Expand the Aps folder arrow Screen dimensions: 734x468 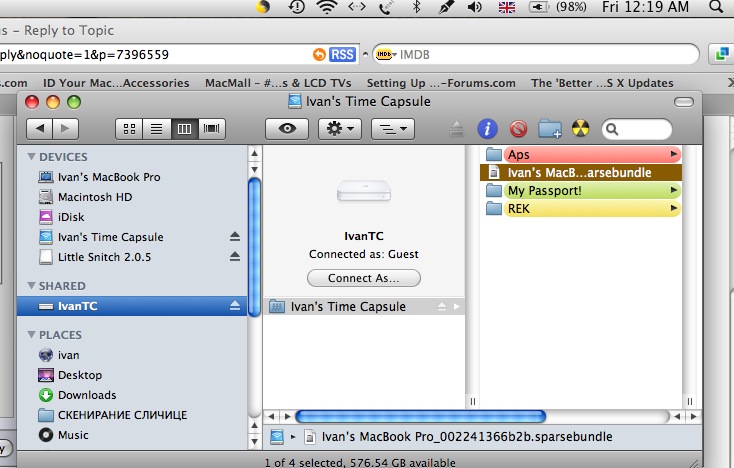[x=674, y=154]
